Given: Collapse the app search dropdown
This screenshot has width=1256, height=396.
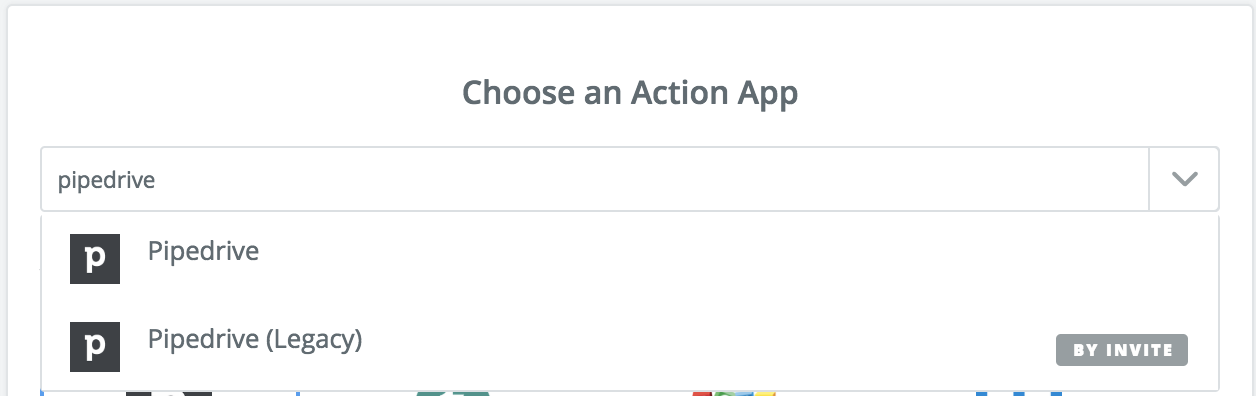Looking at the screenshot, I should click(x=1184, y=180).
